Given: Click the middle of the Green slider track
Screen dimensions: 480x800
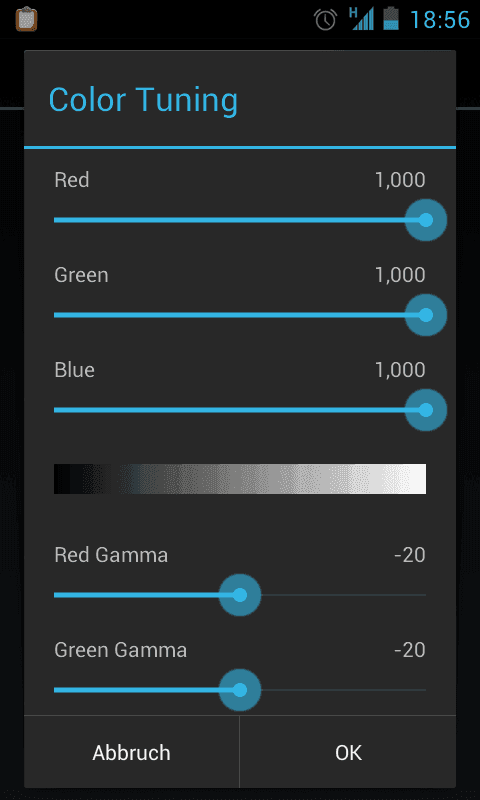Looking at the screenshot, I should click(240, 315).
